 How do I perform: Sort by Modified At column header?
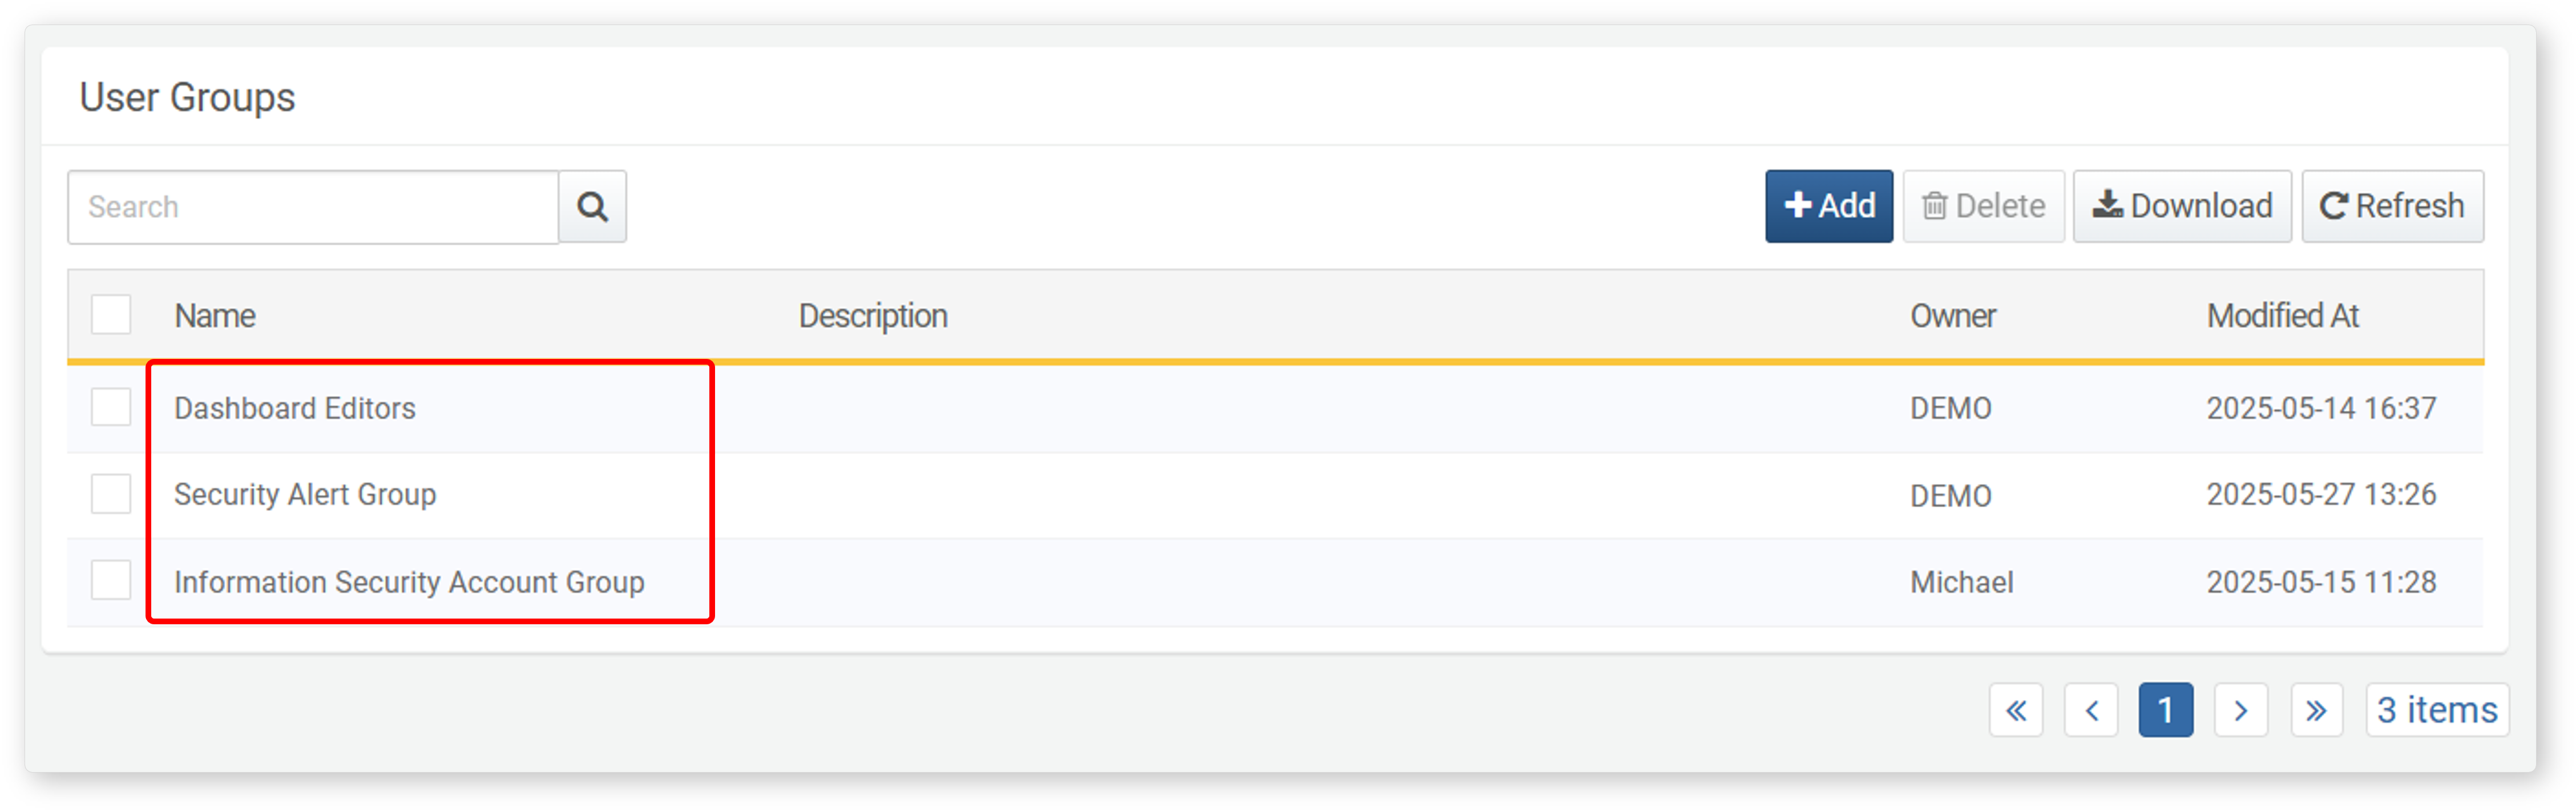(x=2282, y=316)
